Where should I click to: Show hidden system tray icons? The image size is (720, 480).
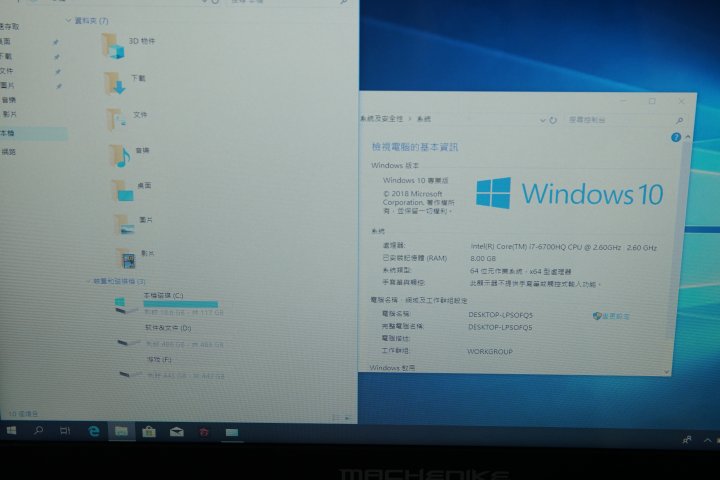707,440
